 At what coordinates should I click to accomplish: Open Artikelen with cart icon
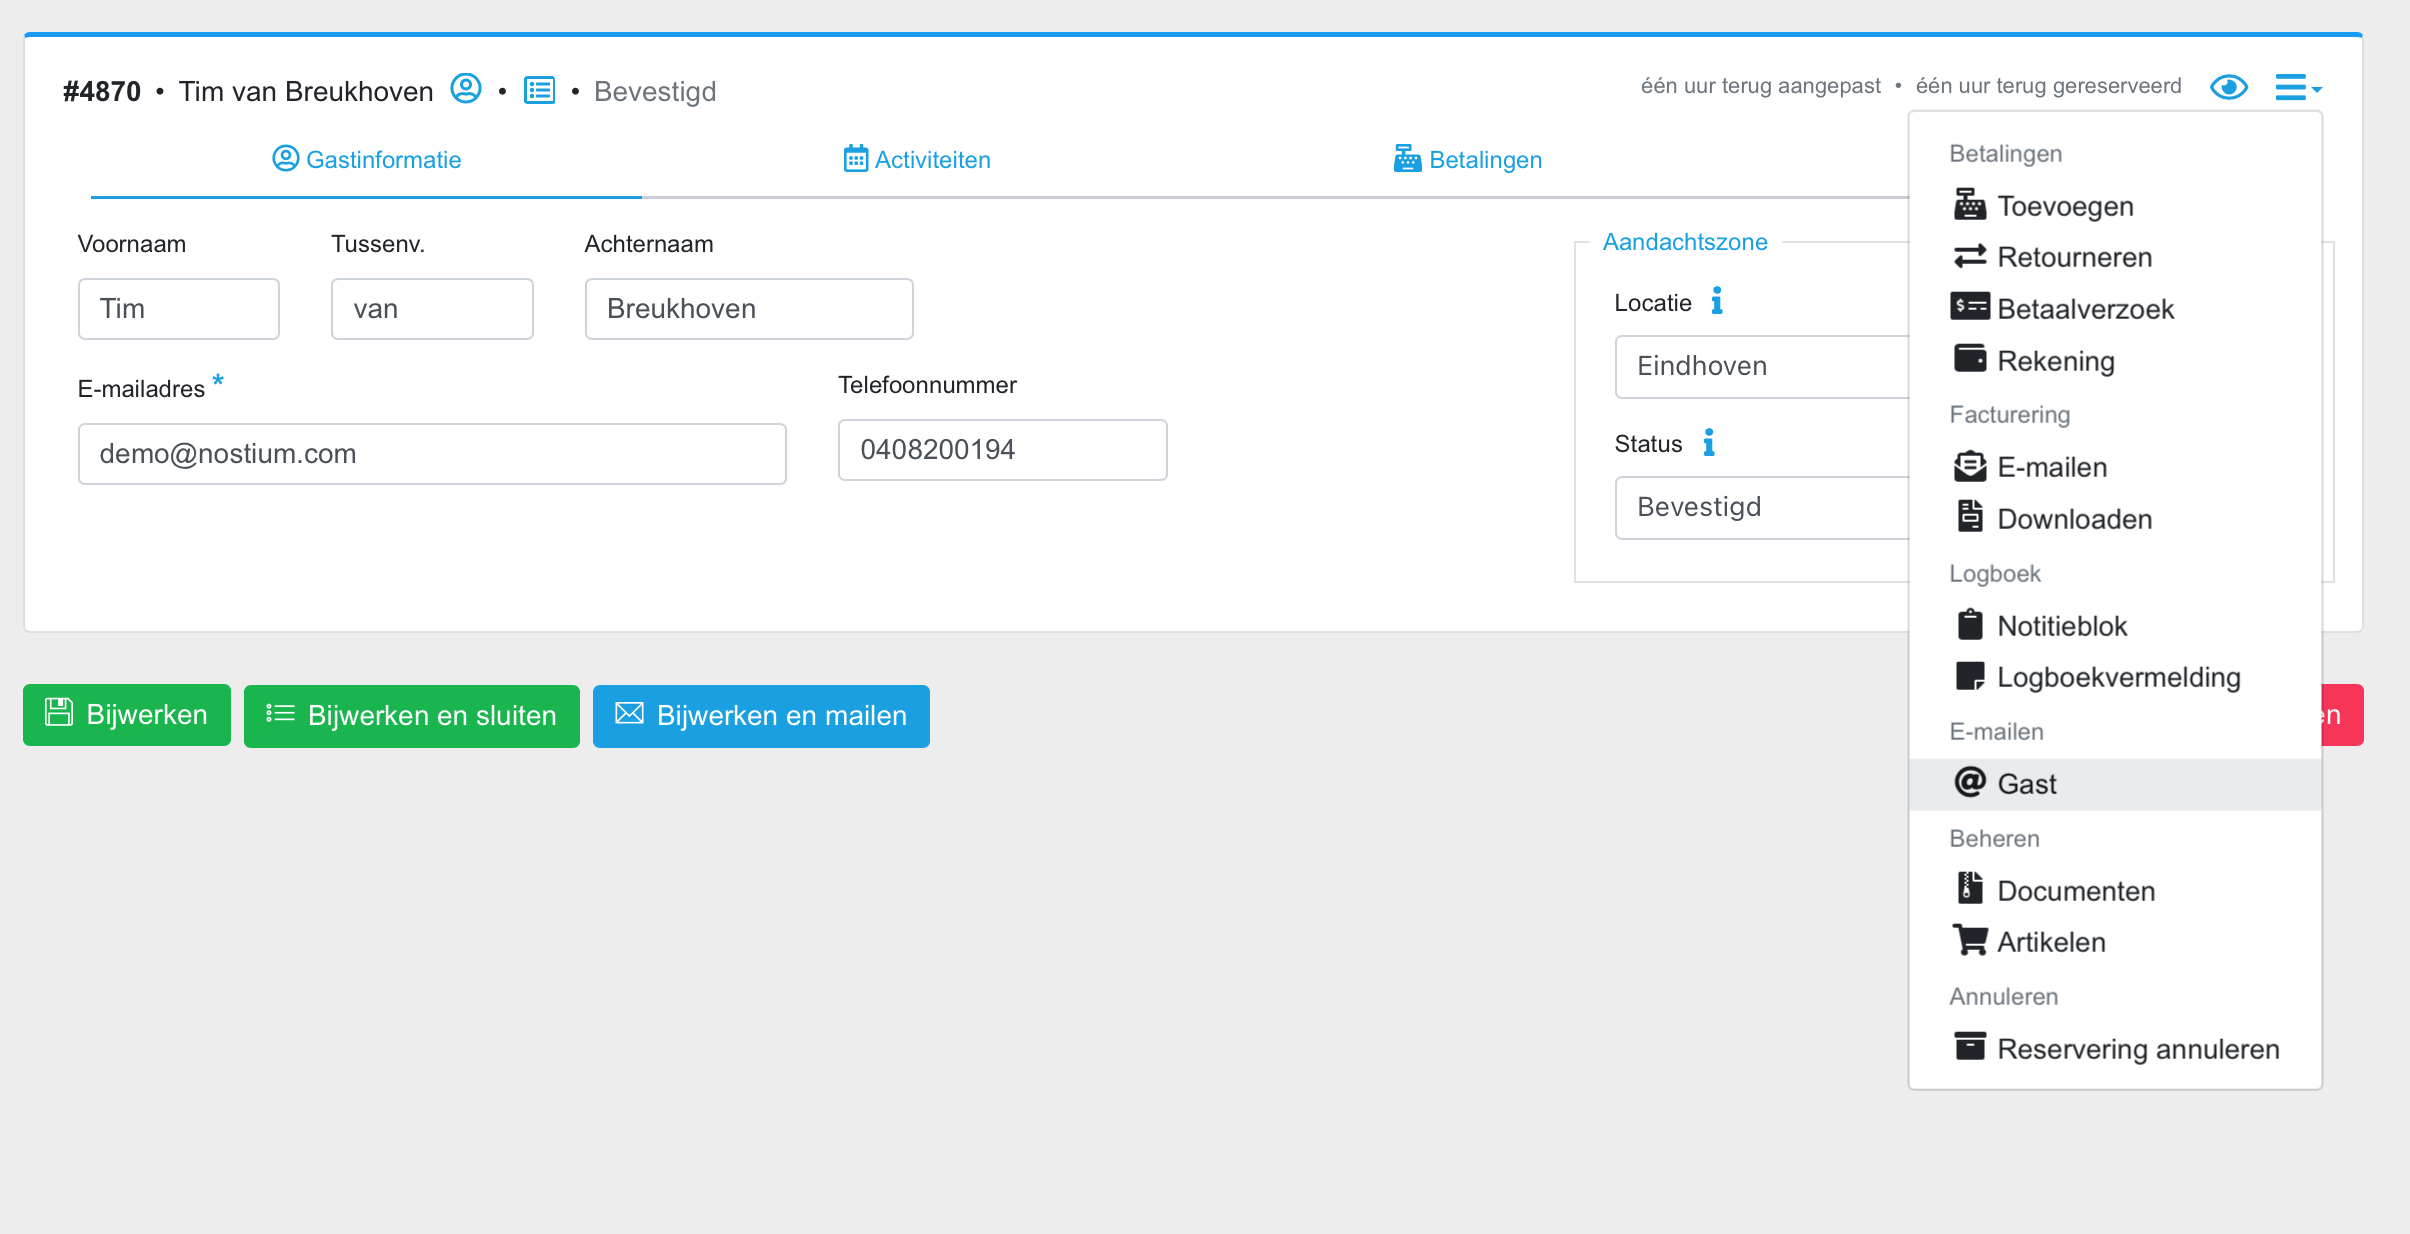(x=2050, y=942)
